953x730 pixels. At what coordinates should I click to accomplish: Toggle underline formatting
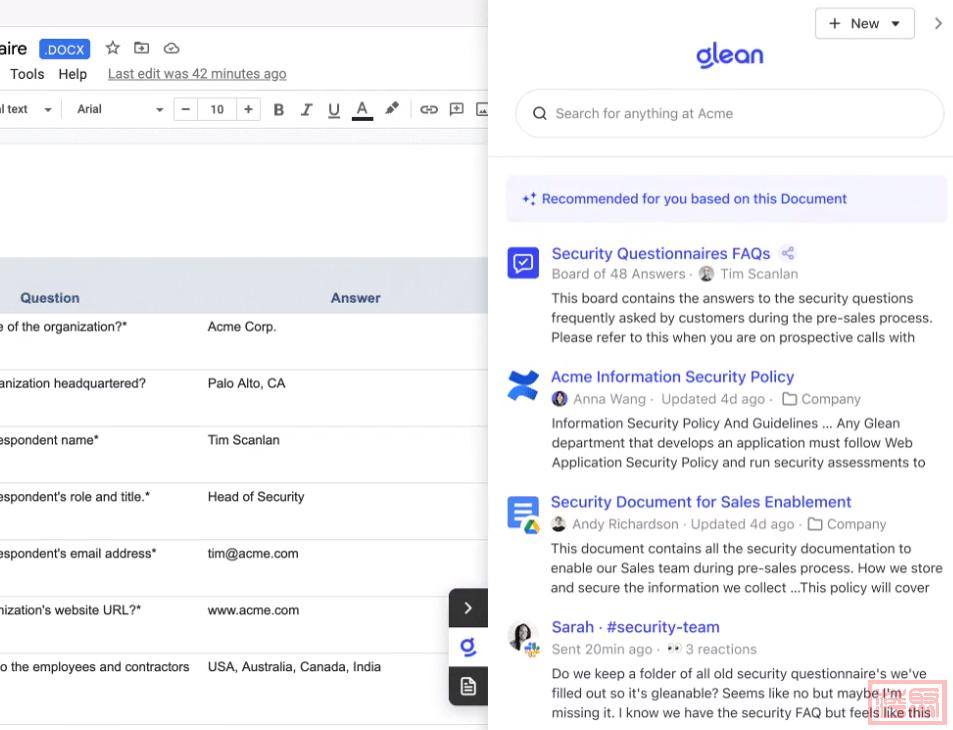pos(334,109)
